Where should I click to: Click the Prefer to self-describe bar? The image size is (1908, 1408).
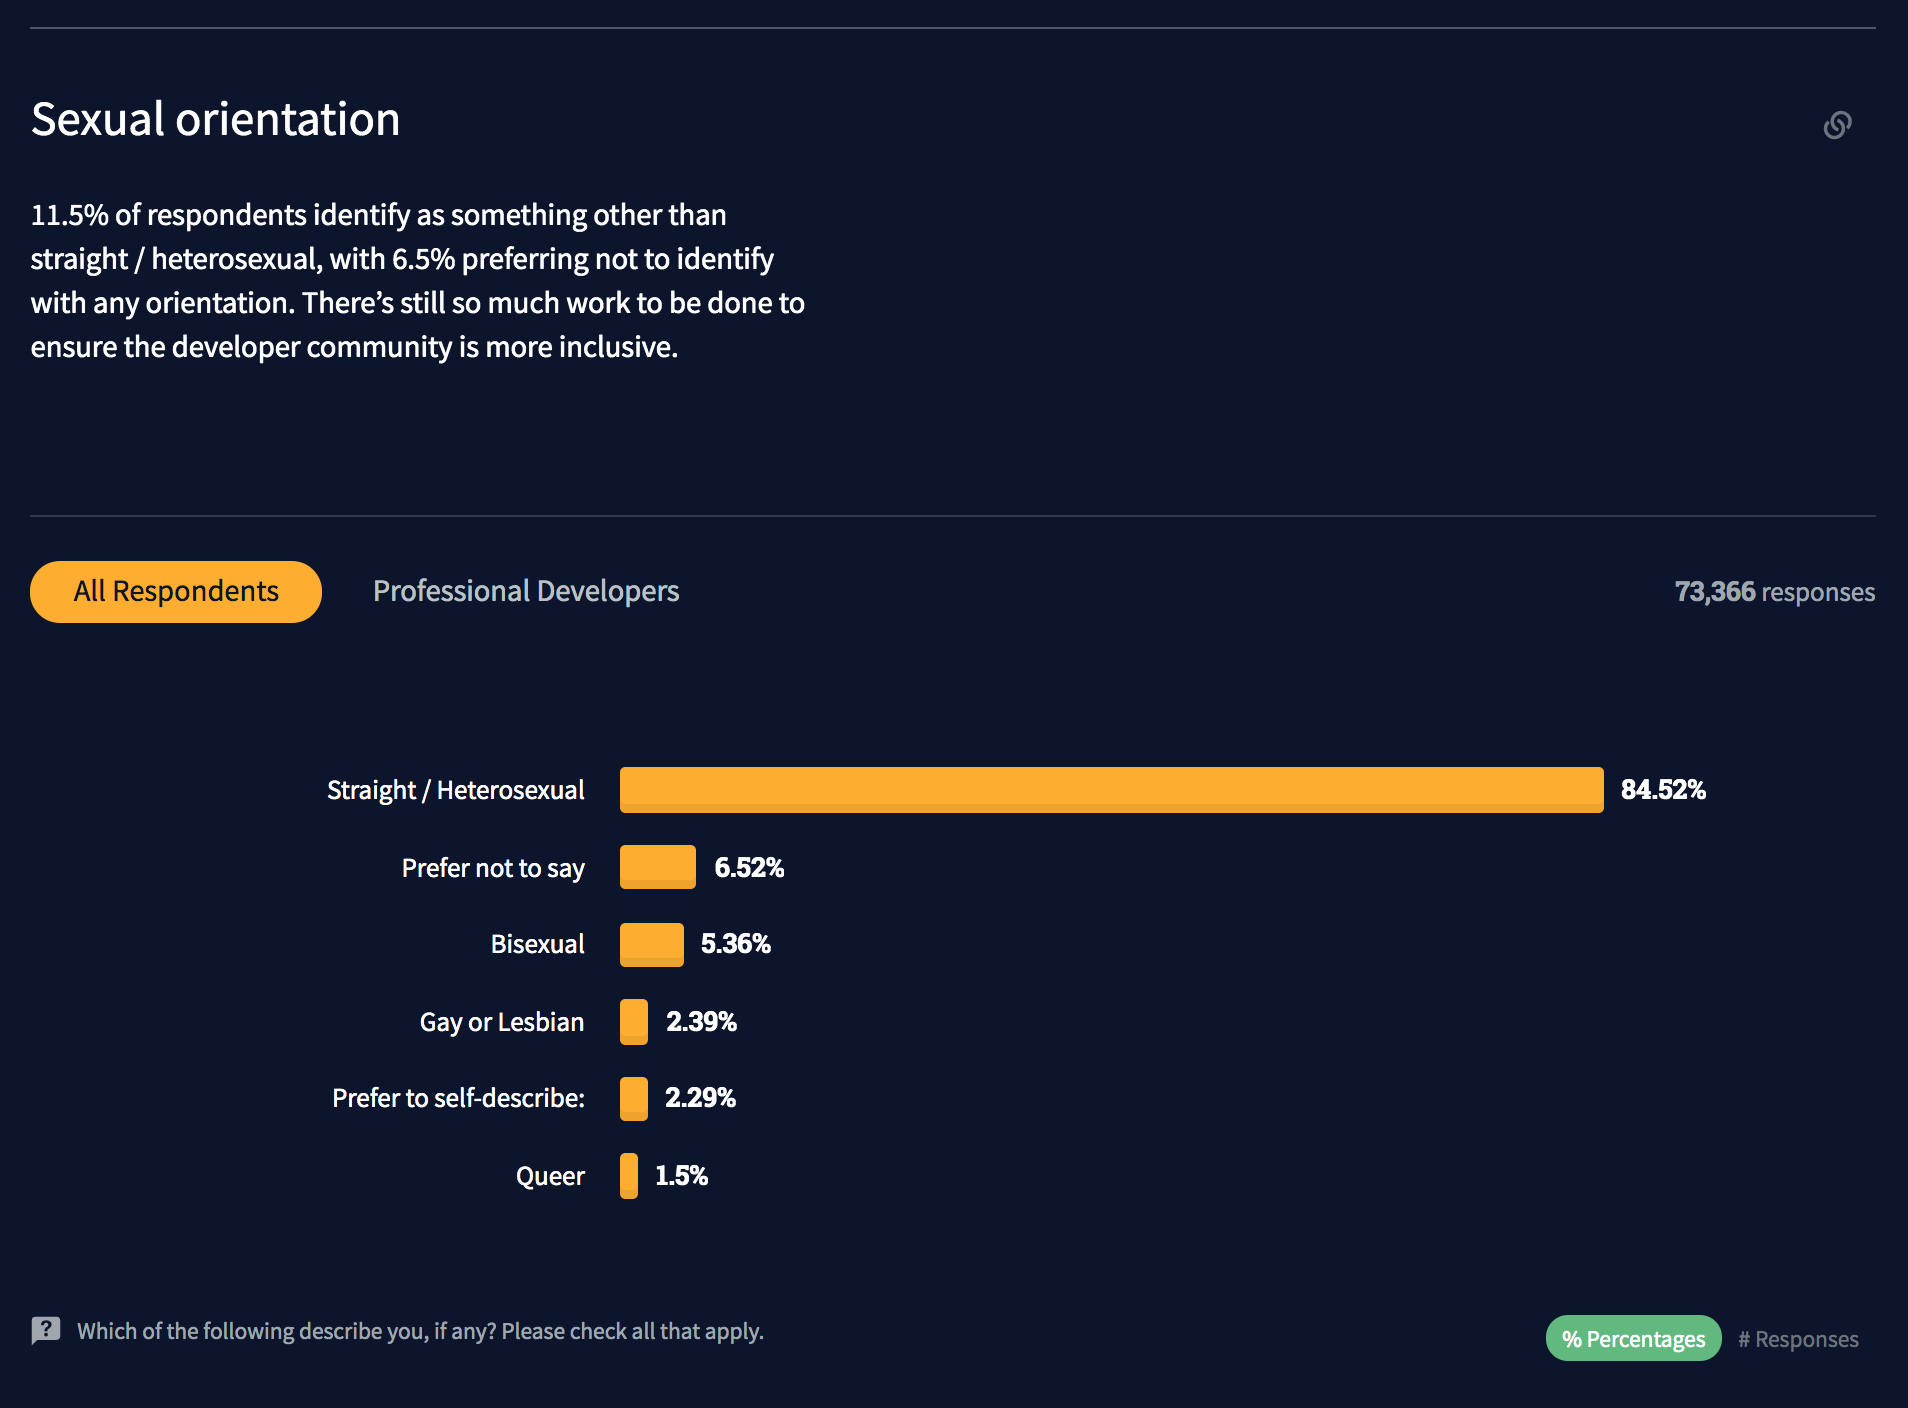point(634,1098)
